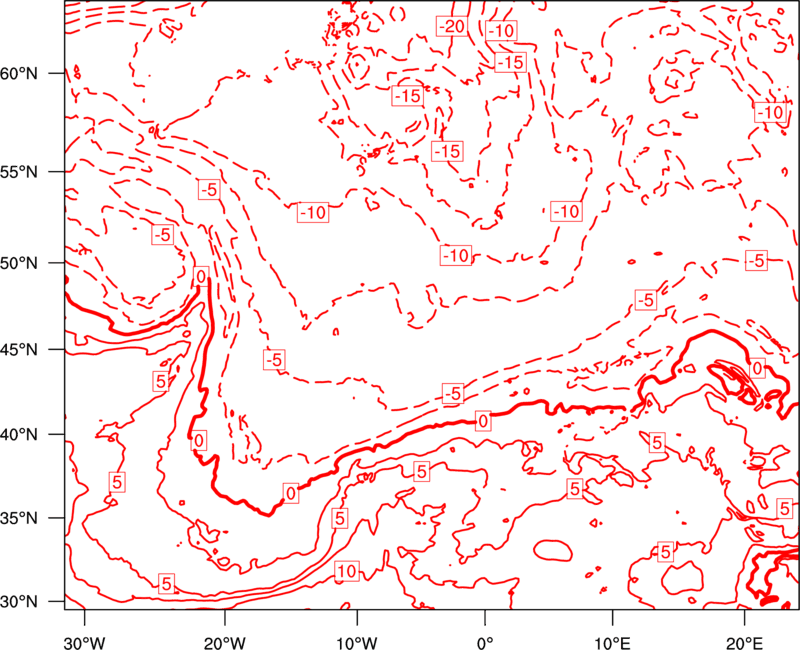
Task: Click the 0° longitude axis label
Action: pos(485,642)
